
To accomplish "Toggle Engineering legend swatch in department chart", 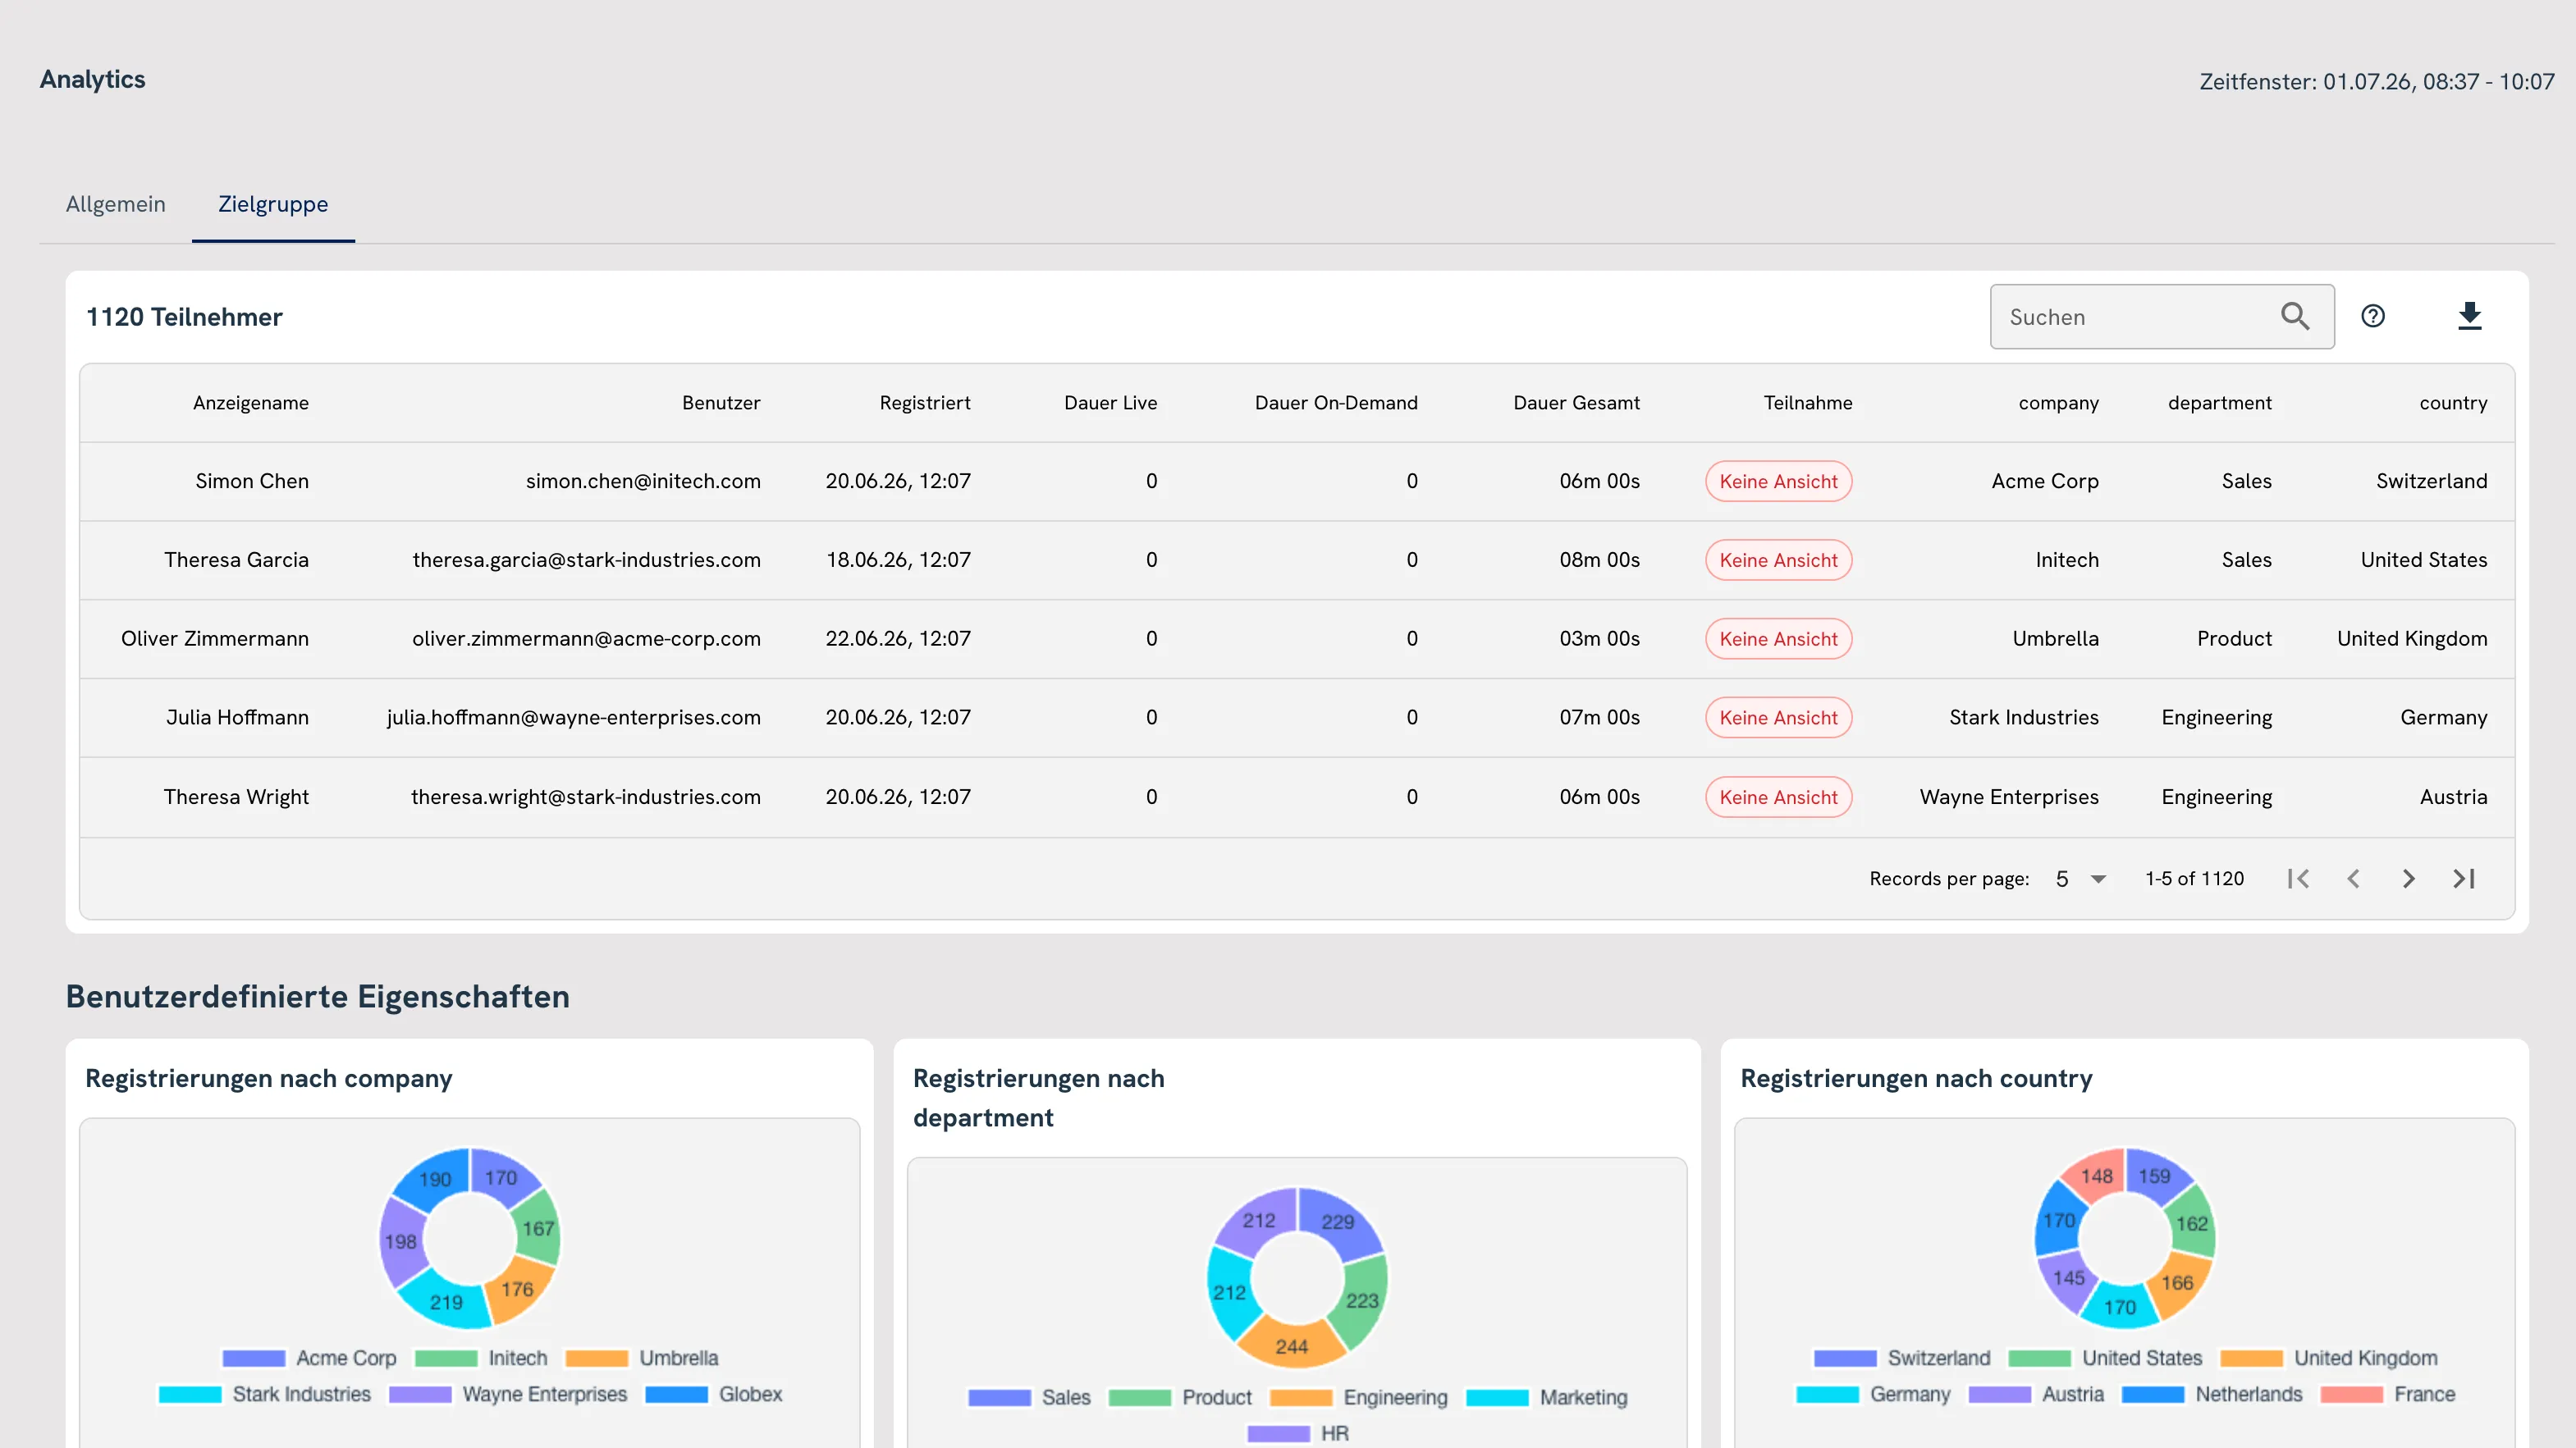I will click(x=1301, y=1397).
